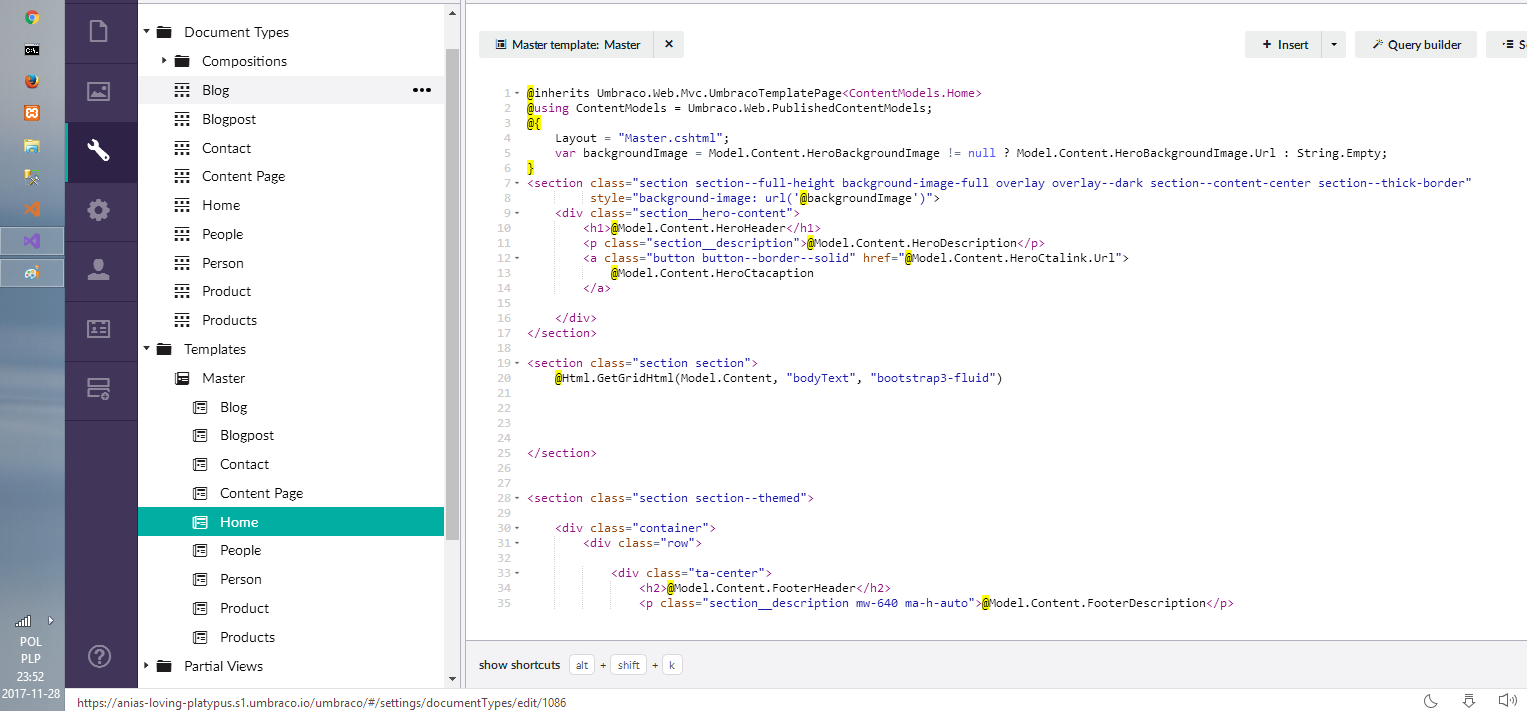Launch Firefox from the taskbar
The image size is (1527, 711).
[x=32, y=81]
